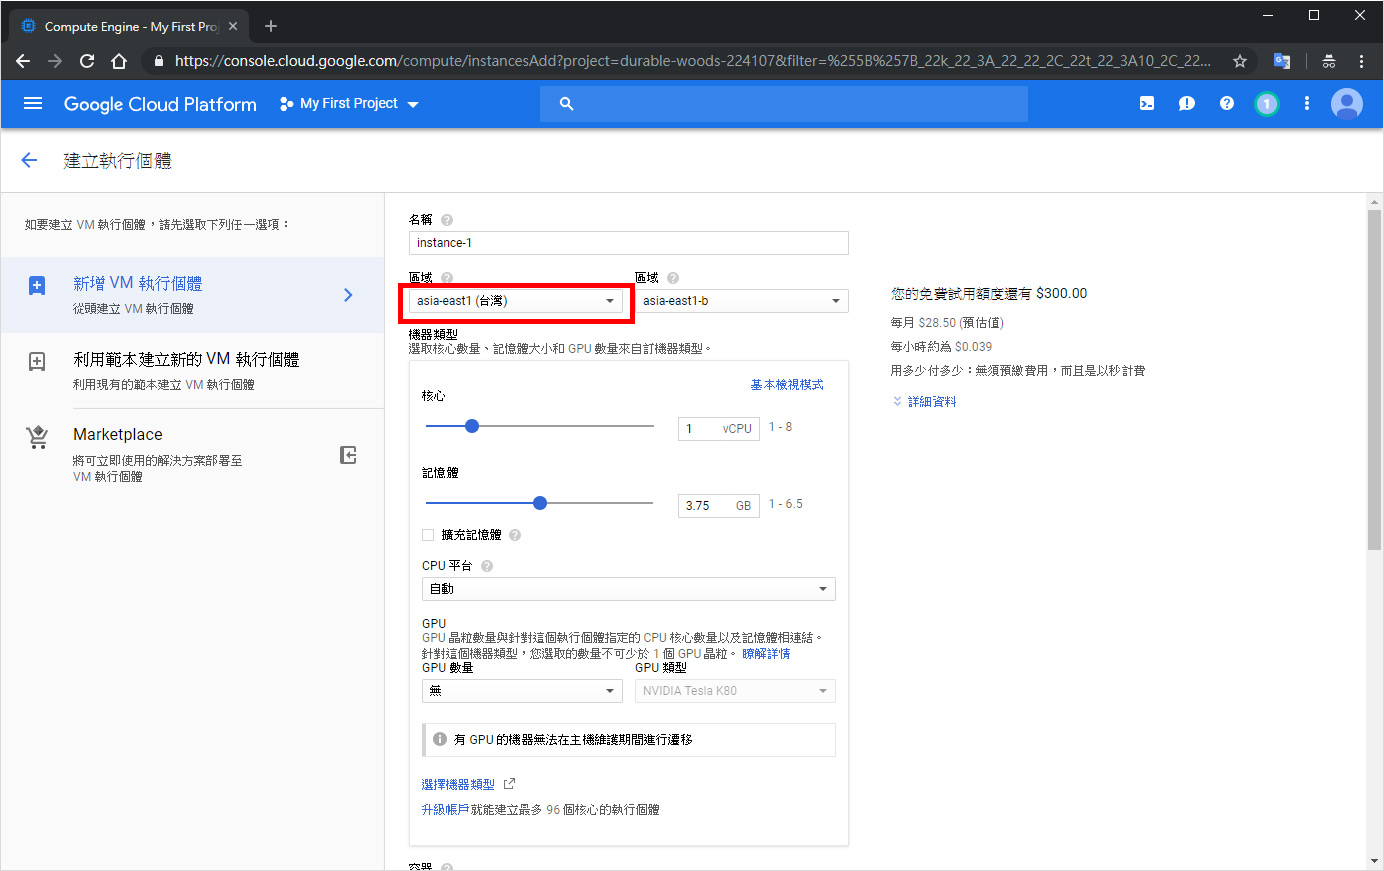Click the Google Translate extension icon
The width and height of the screenshot is (1384, 871).
[1282, 61]
